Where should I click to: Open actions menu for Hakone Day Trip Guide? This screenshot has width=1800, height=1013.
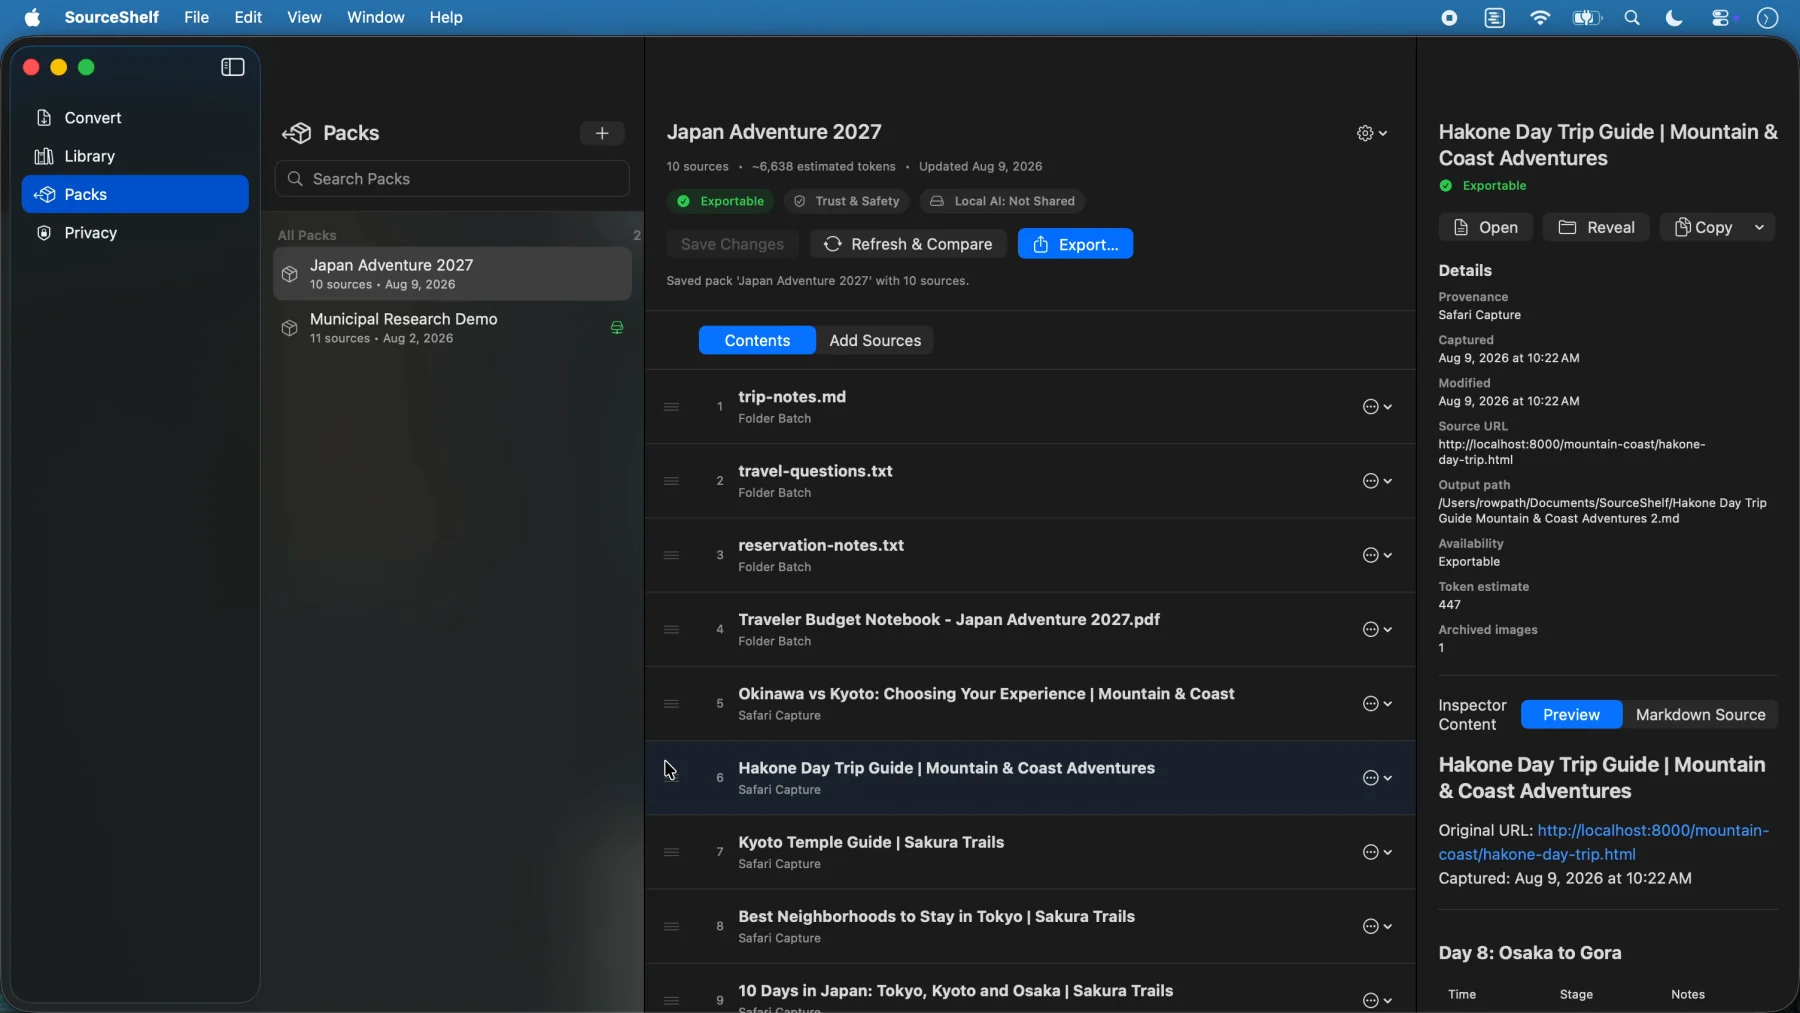point(1377,778)
